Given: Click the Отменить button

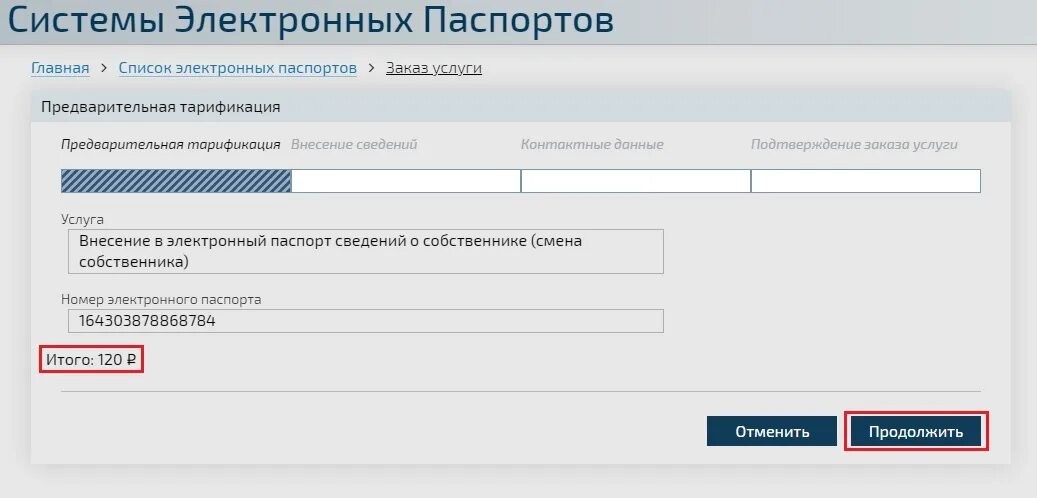Looking at the screenshot, I should [x=772, y=432].
